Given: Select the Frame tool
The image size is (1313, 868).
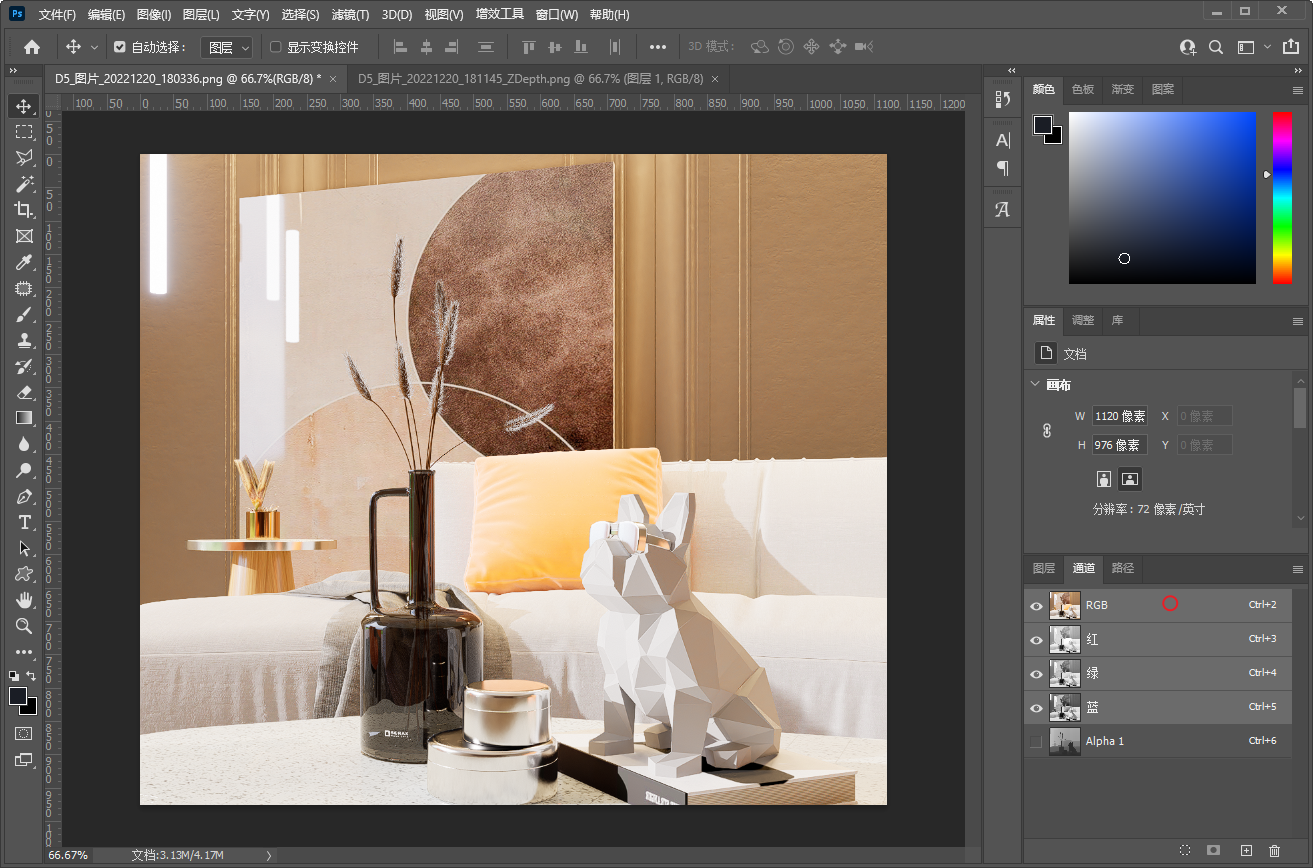Looking at the screenshot, I should [x=24, y=236].
